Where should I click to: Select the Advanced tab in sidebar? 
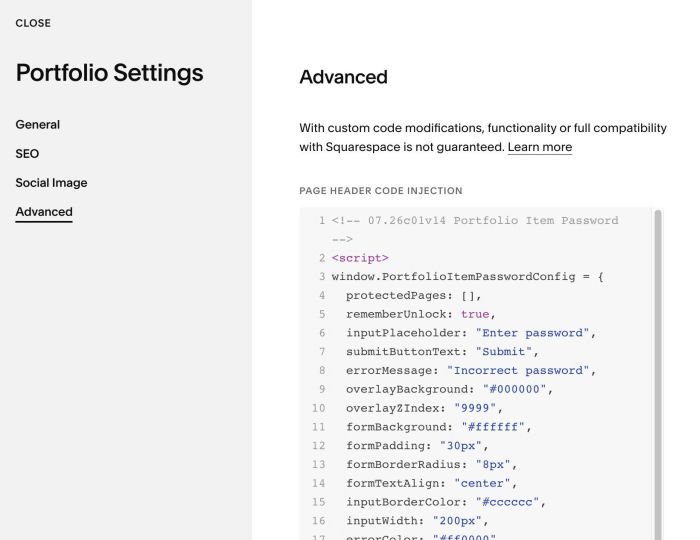pyautogui.click(x=44, y=212)
